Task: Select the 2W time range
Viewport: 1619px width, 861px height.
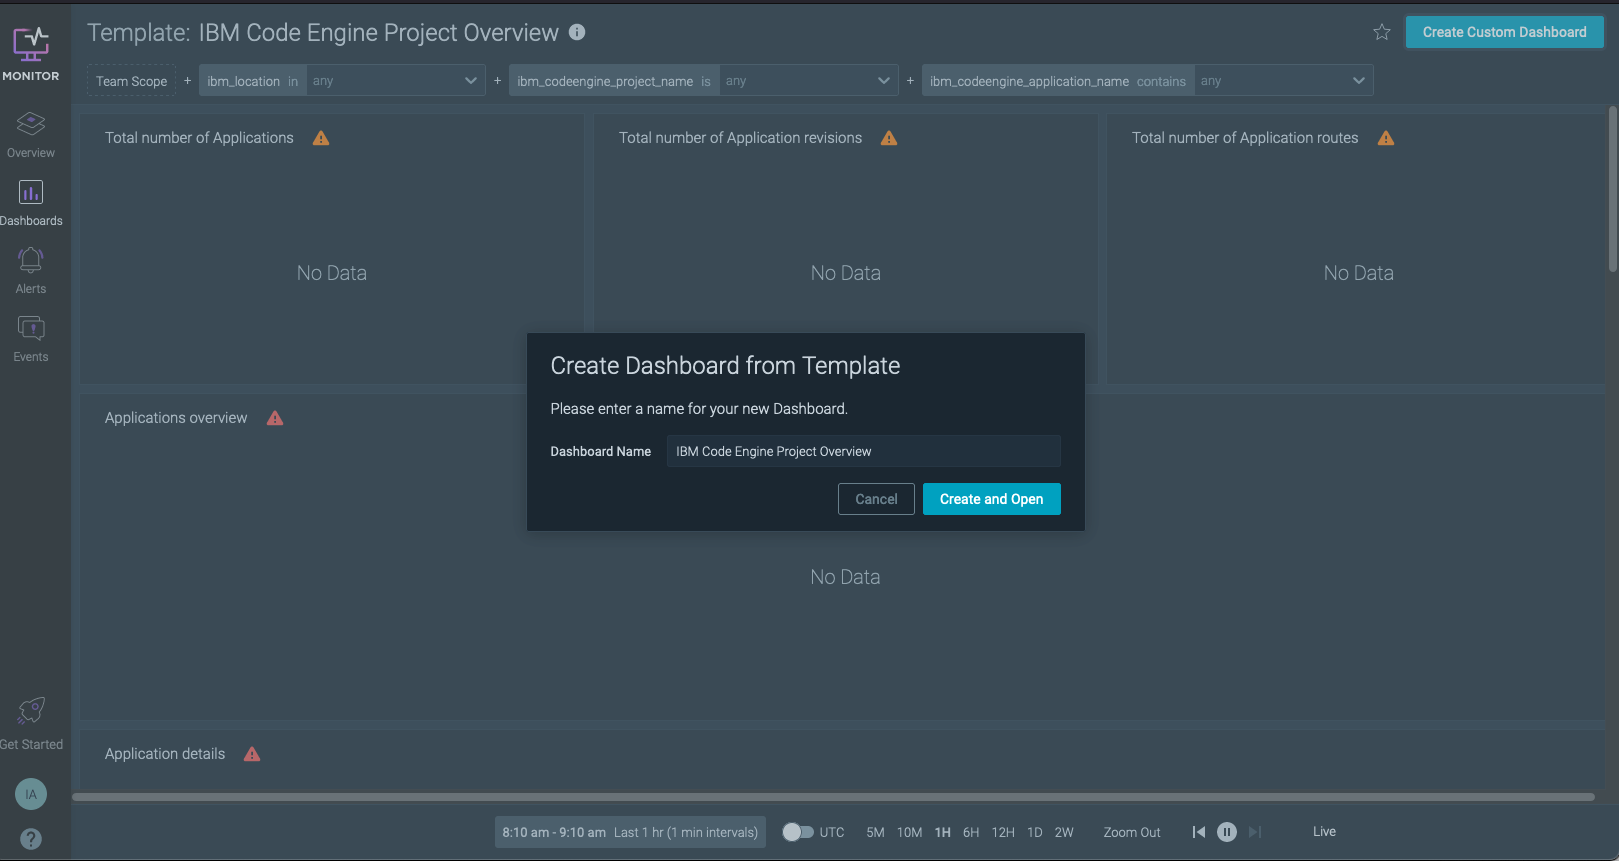Action: tap(1064, 832)
